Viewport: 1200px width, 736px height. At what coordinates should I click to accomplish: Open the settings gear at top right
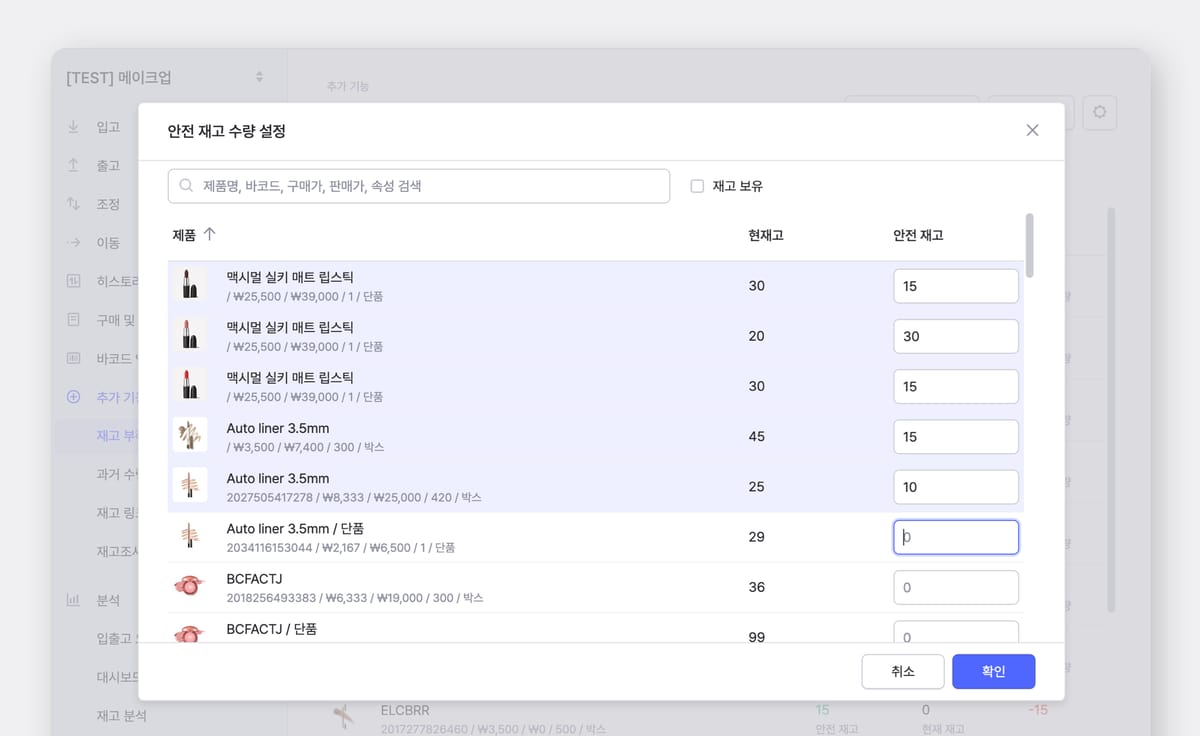pos(1100,113)
